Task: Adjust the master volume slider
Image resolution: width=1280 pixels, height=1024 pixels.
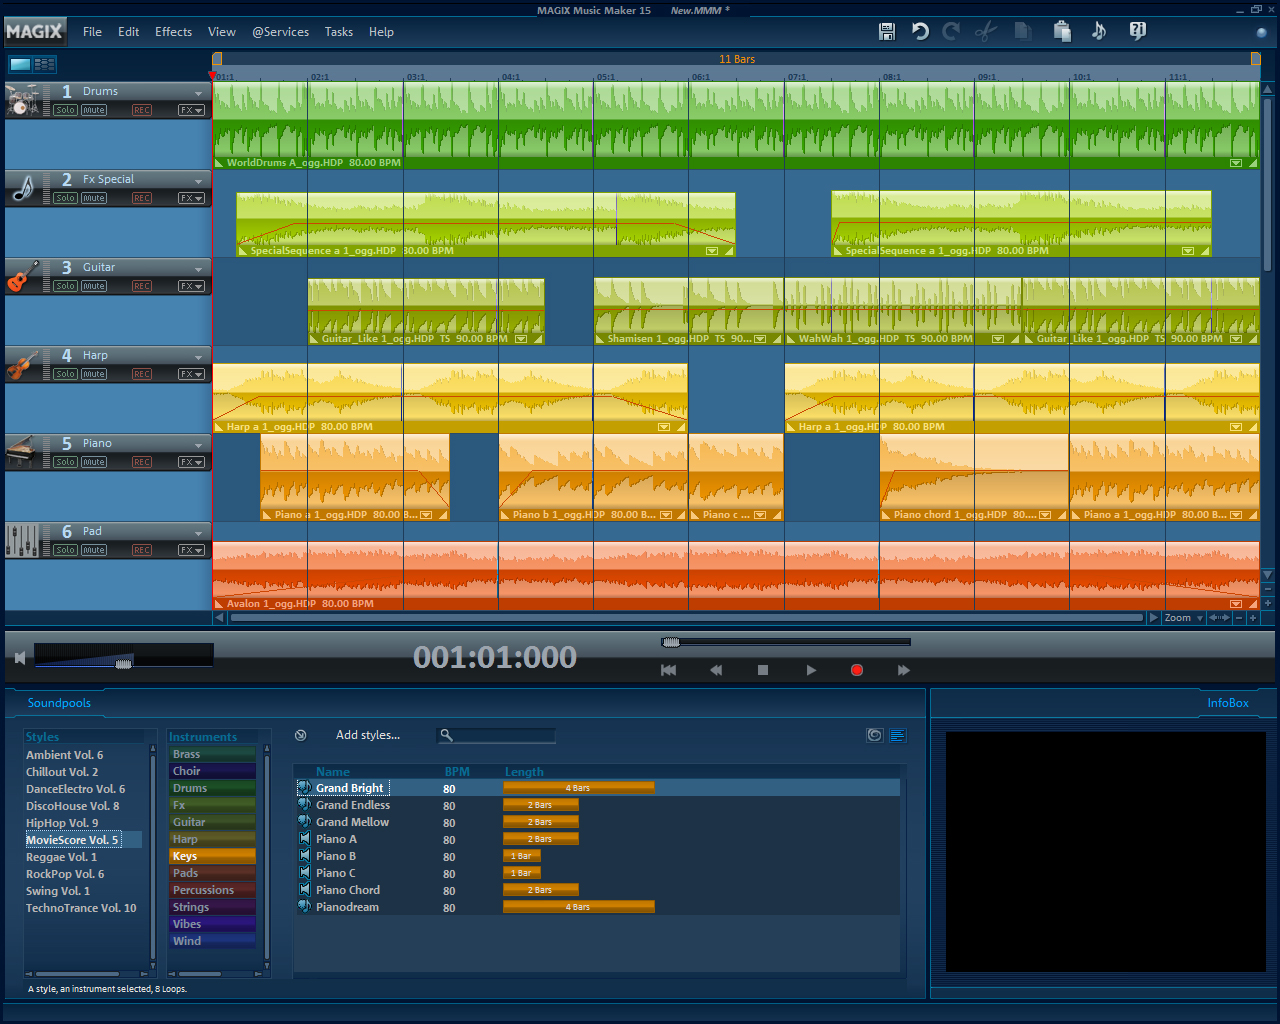Action: click(x=122, y=661)
